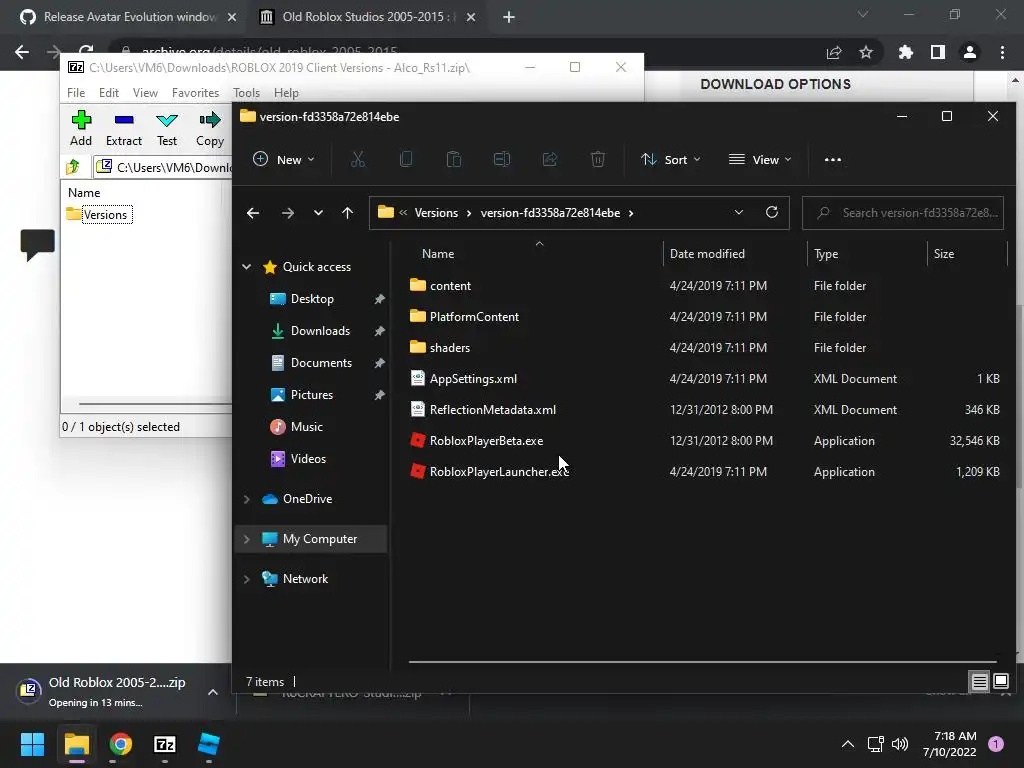Open the Roblox Studio taskbar icon
Viewport: 1024px width, 768px height.
click(x=209, y=744)
